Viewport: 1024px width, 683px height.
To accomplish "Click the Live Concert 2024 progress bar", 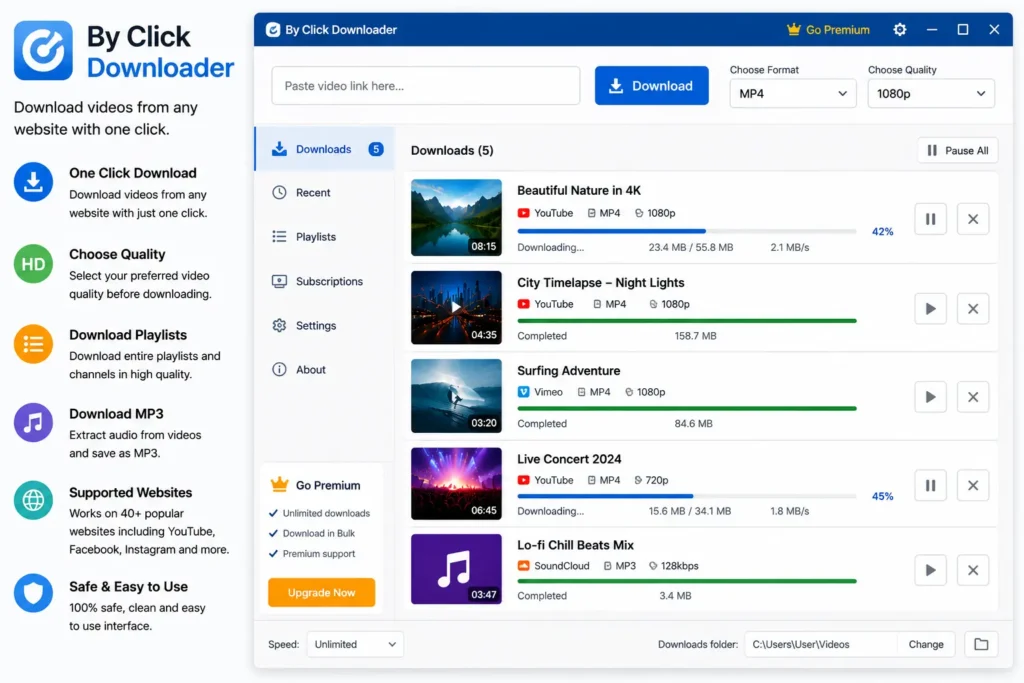I will (686, 496).
